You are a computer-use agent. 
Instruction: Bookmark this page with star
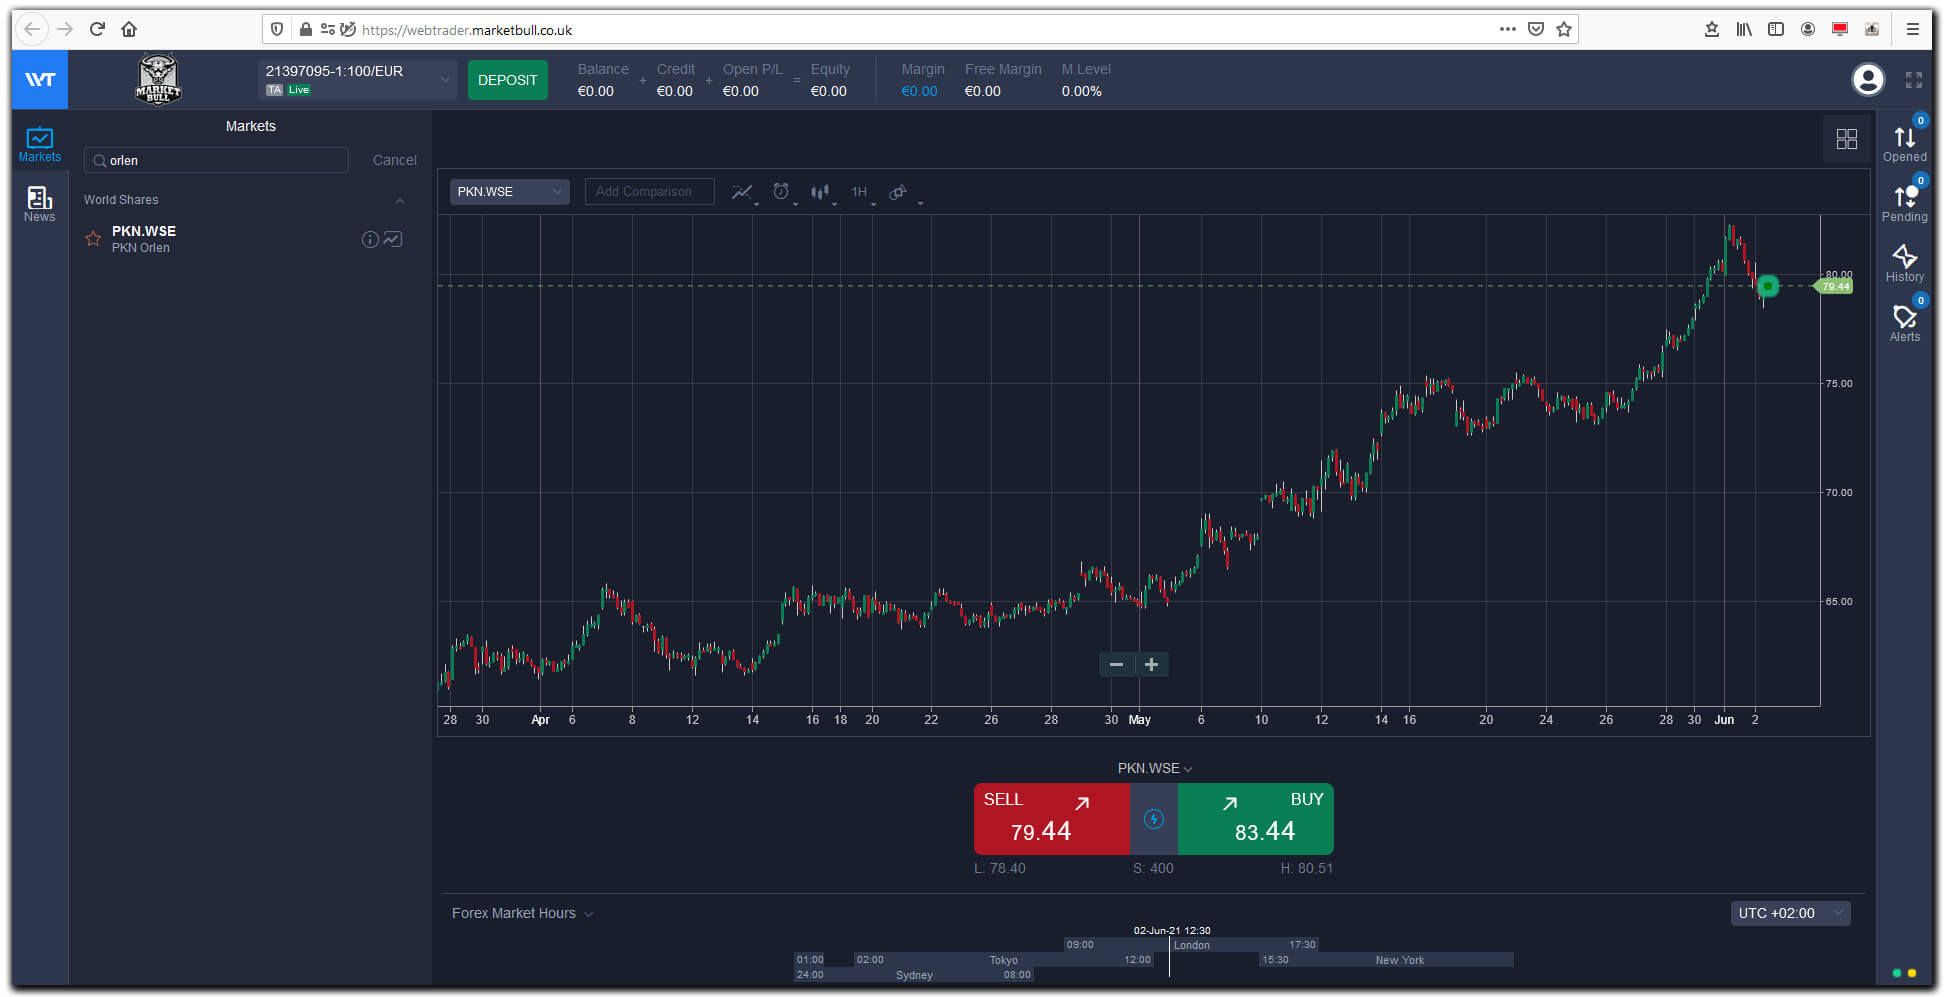1564,29
